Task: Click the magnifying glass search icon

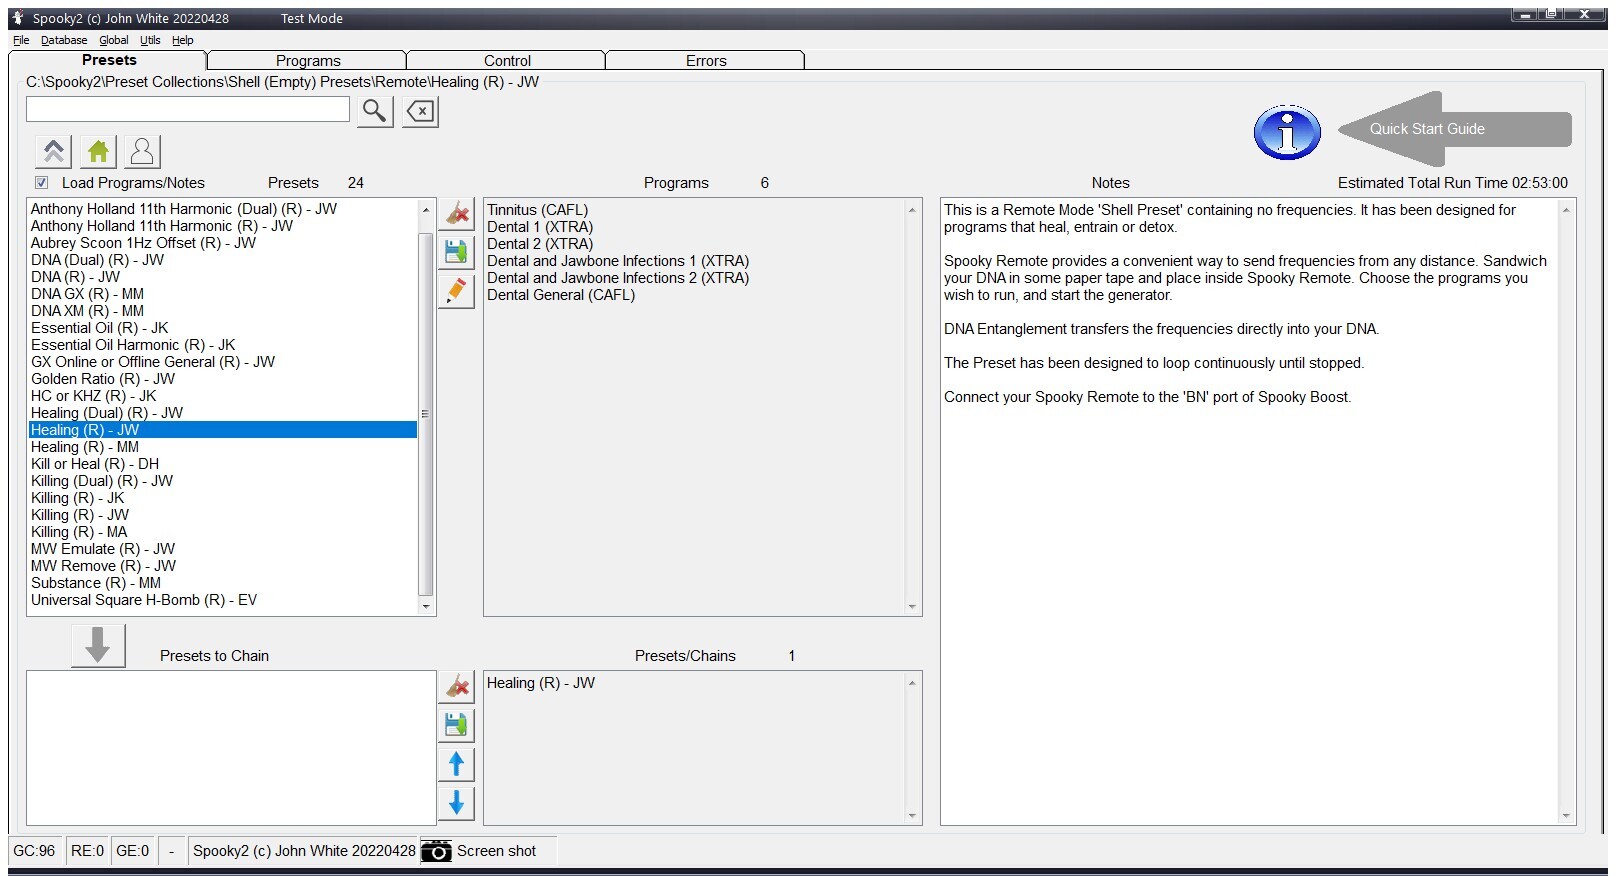Action: click(375, 111)
